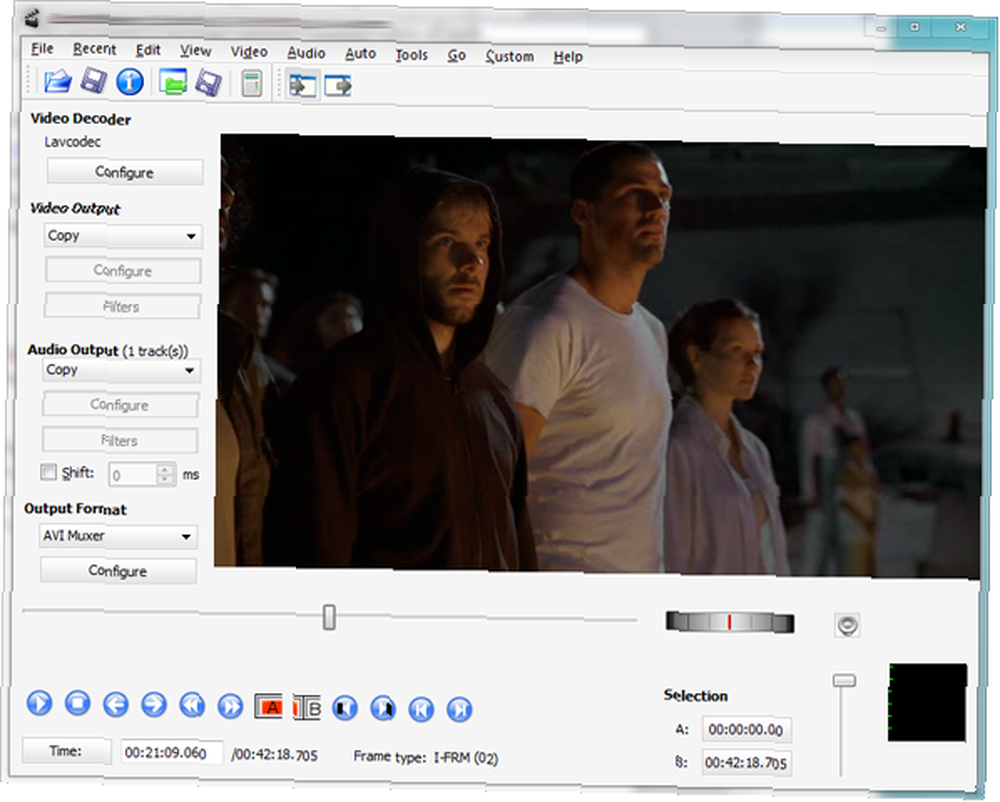Increase the shift value with the up arrow
The height and width of the screenshot is (802, 1000).
coord(165,470)
